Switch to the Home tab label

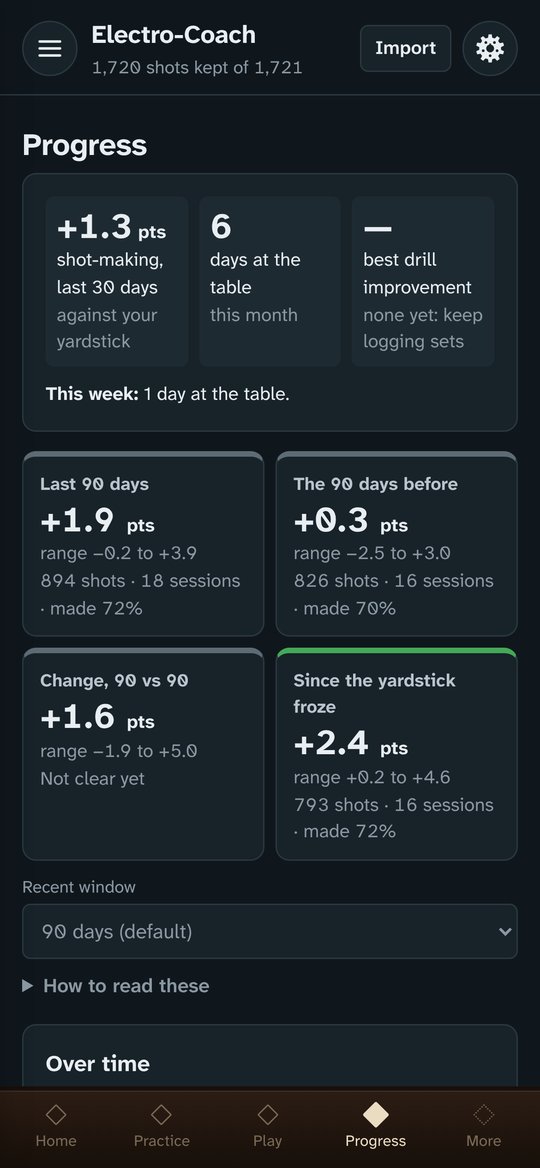56,1140
